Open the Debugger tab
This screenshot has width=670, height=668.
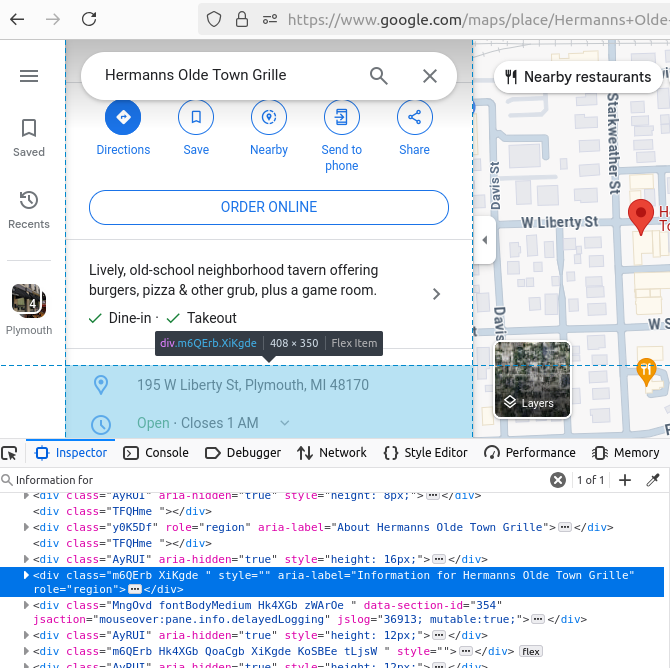point(243,453)
